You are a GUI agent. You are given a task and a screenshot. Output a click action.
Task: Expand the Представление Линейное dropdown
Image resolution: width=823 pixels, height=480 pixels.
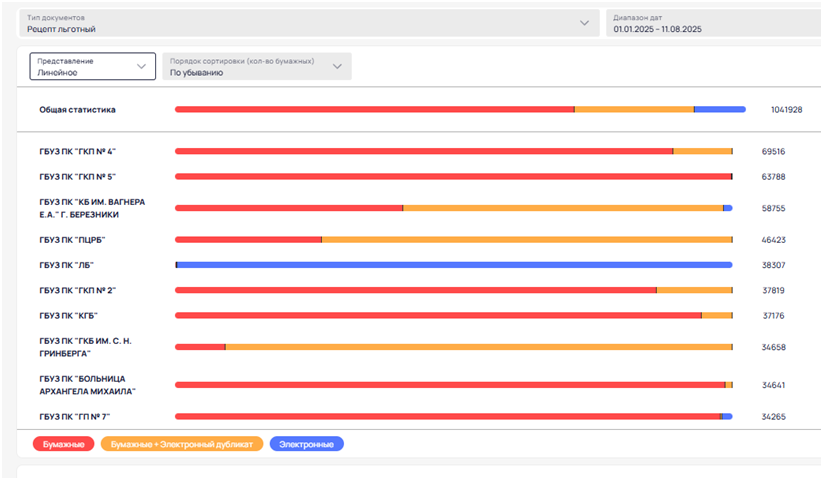point(92,67)
